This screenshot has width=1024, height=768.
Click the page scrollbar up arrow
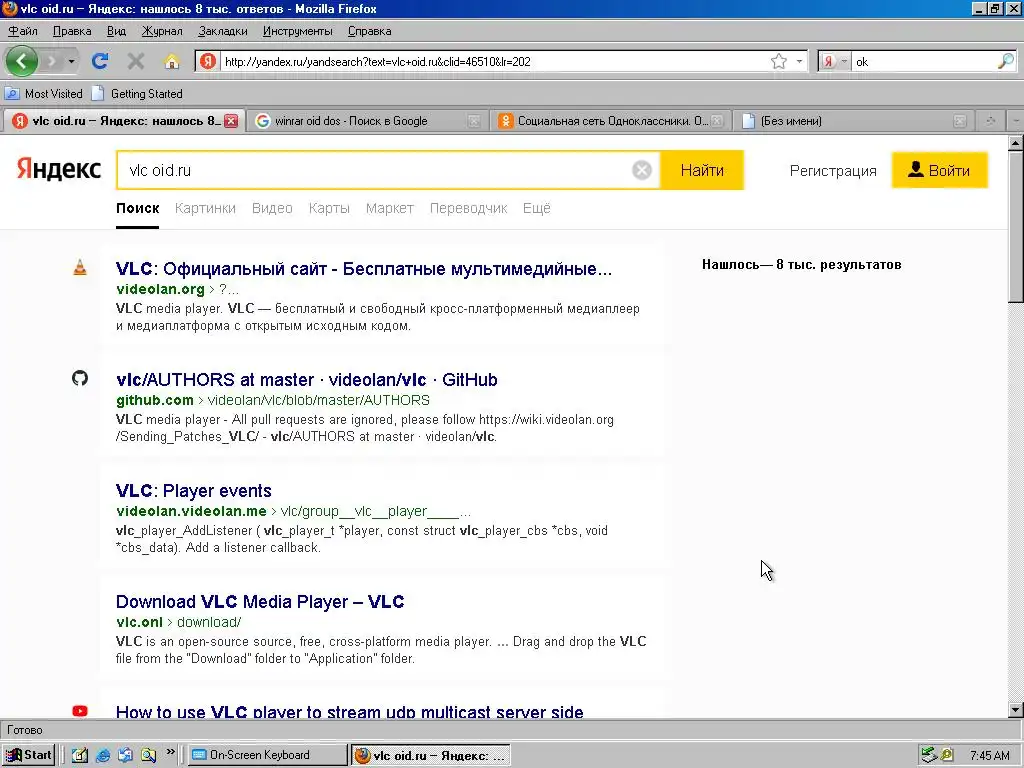[1016, 142]
